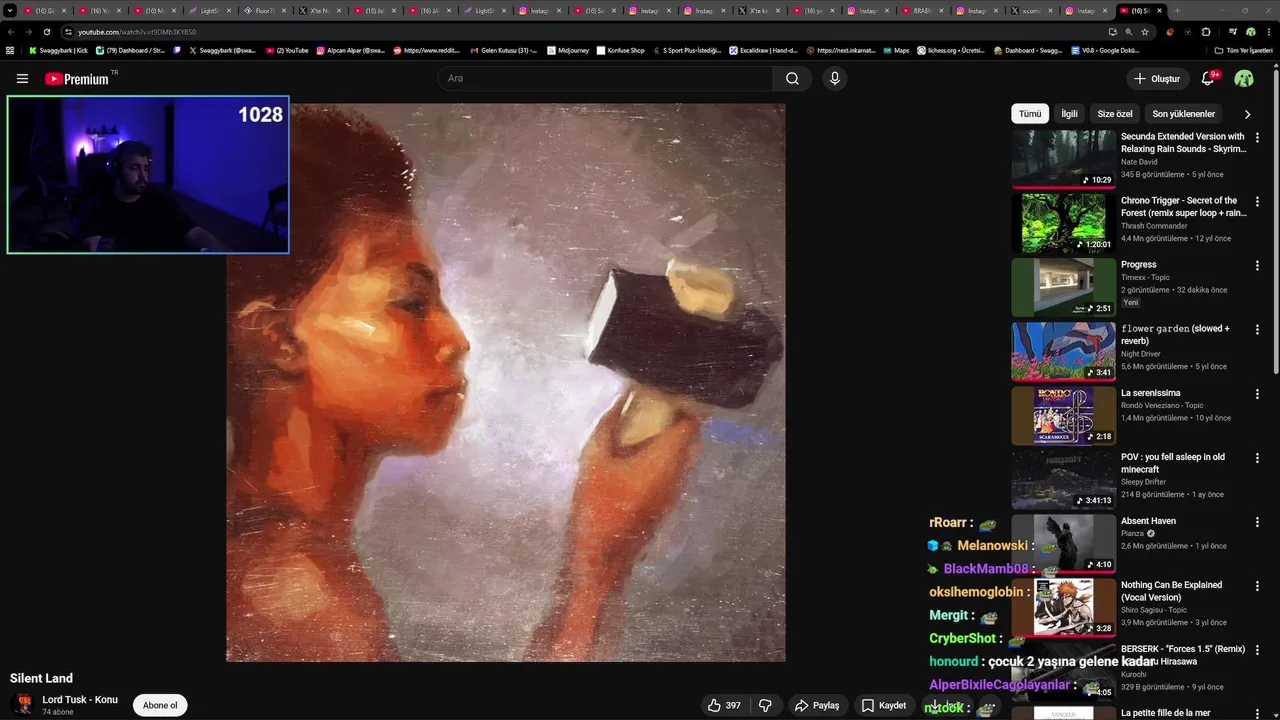Play La serenissima thumbnail
This screenshot has height=720, width=1280.
1063,415
